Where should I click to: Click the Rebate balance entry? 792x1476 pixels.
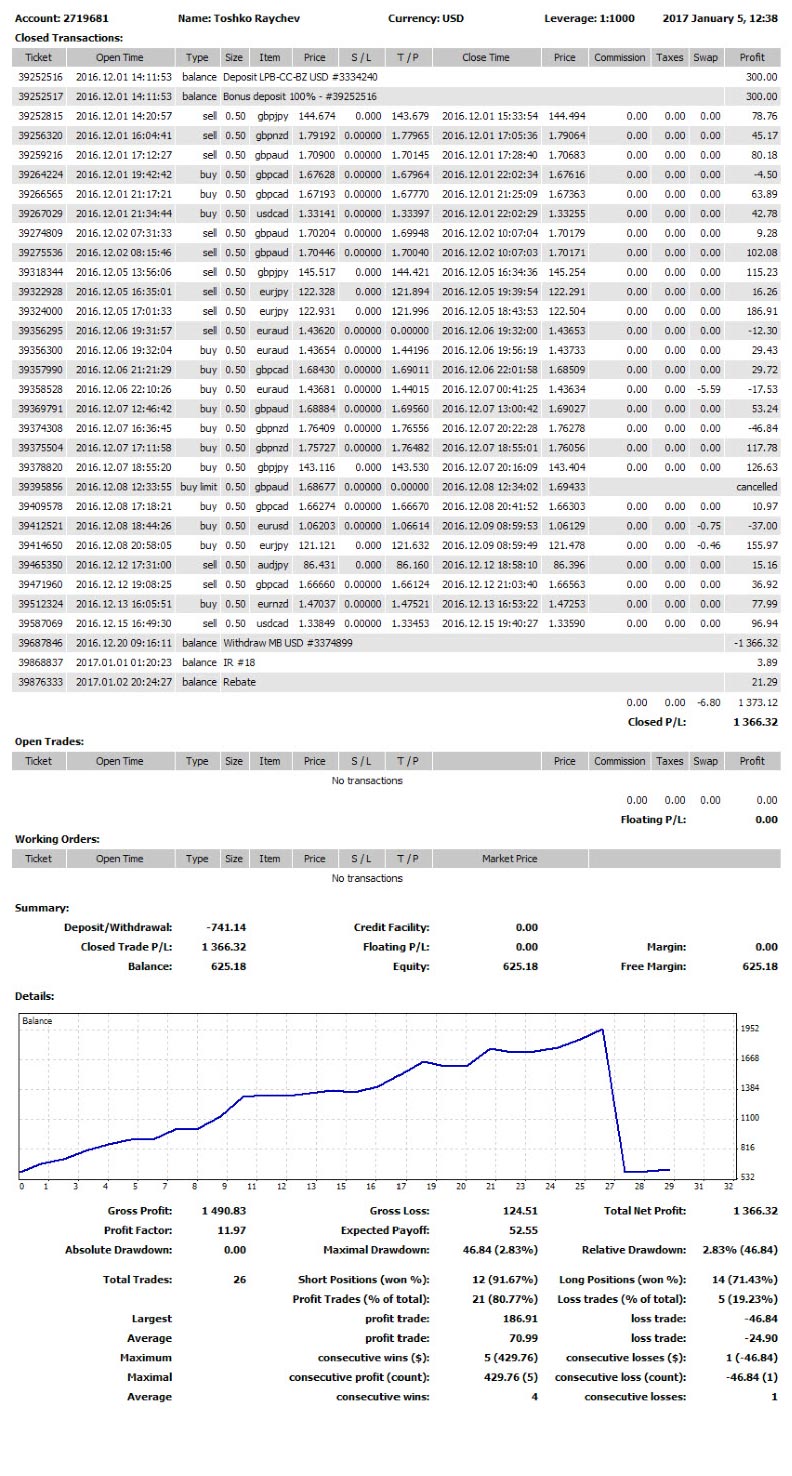point(239,681)
